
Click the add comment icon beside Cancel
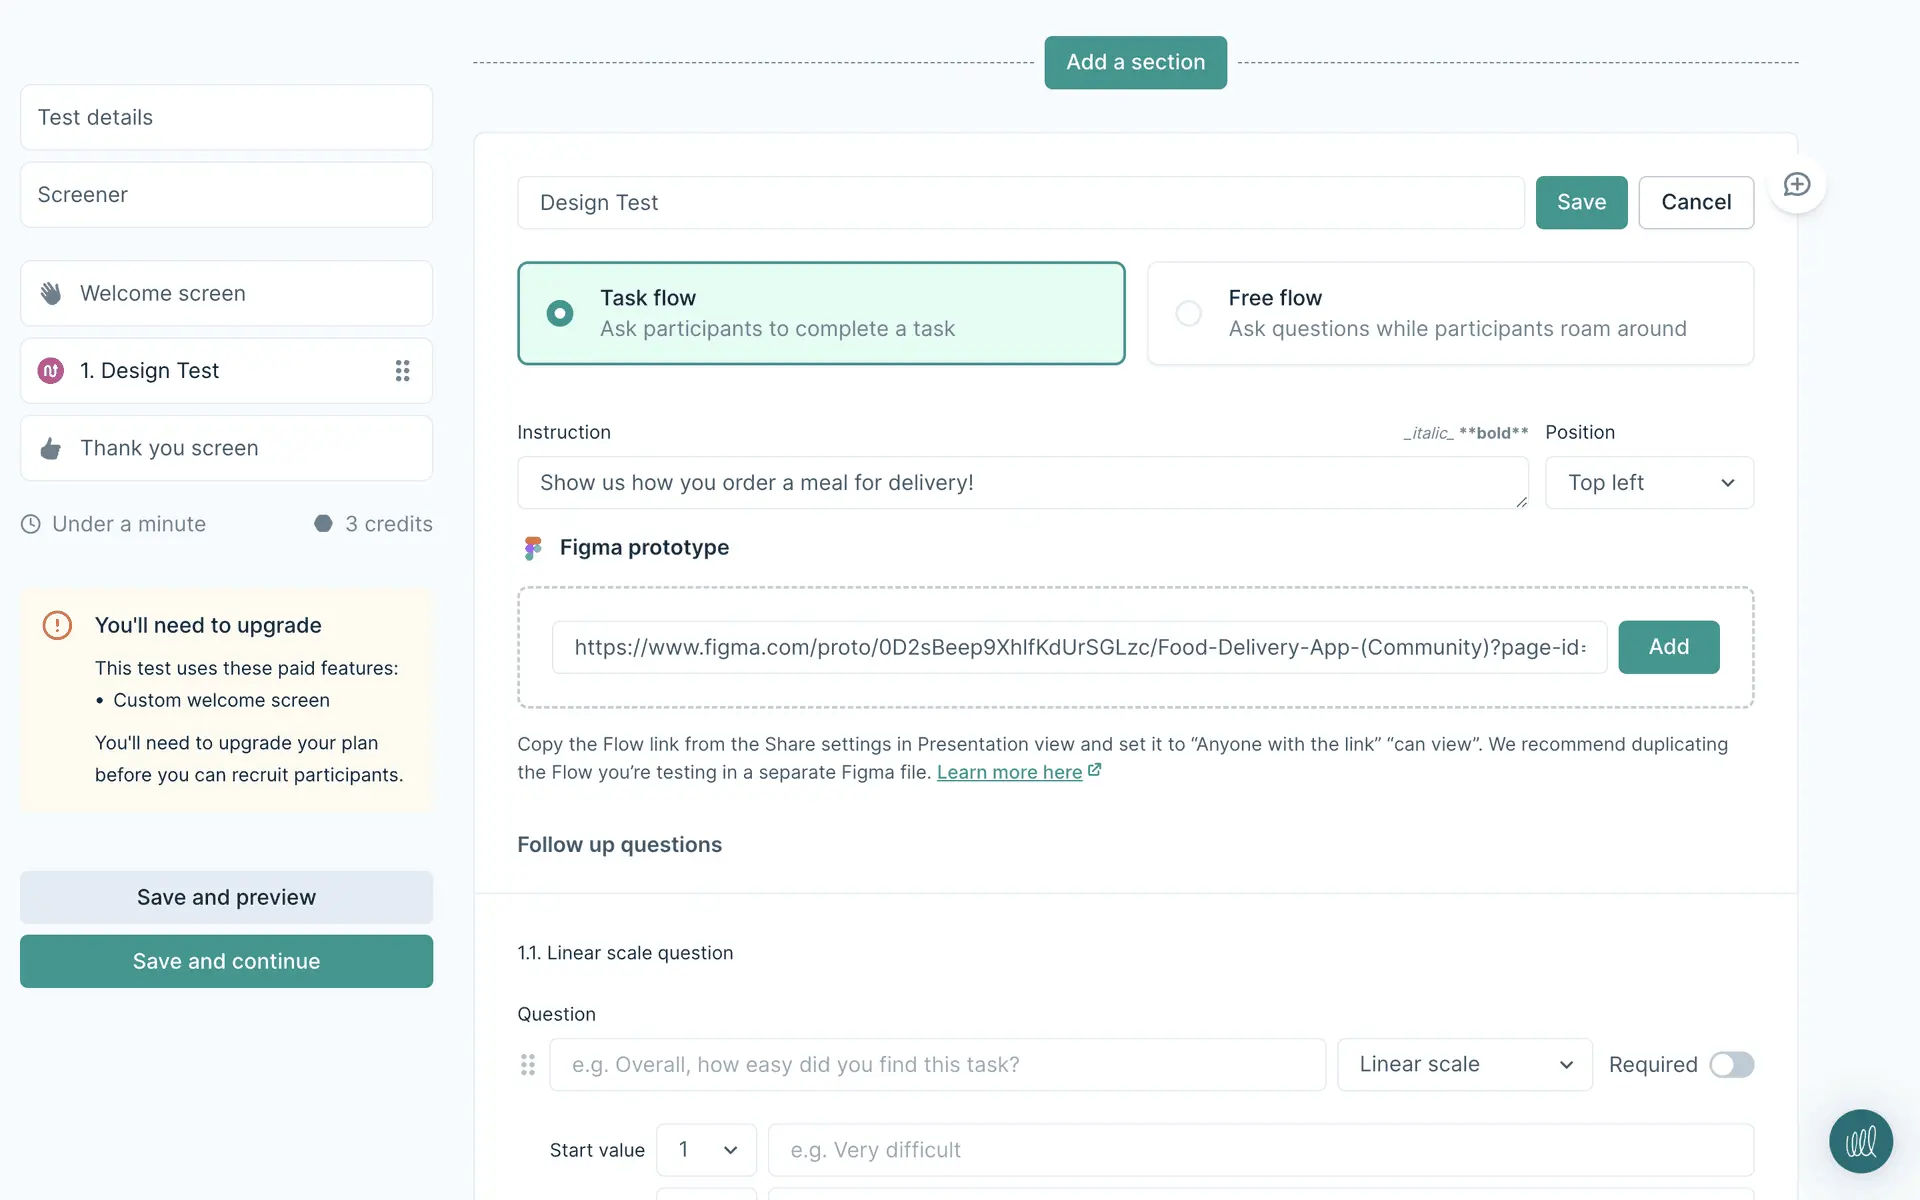1796,185
